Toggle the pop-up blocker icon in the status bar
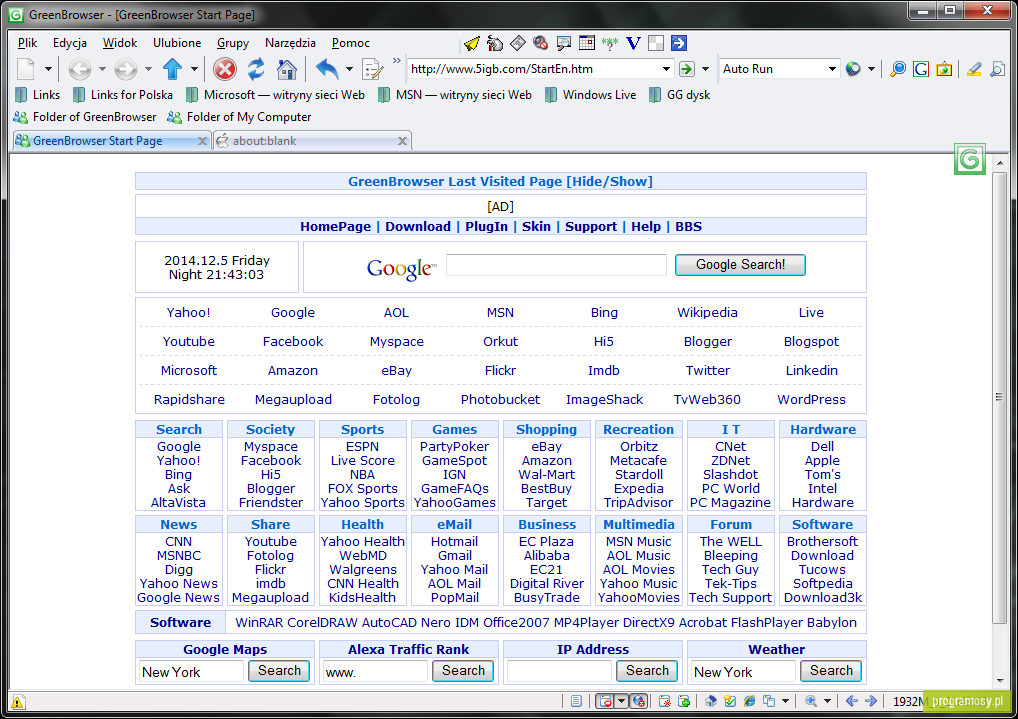Screen dimensions: 1018x719 [605, 701]
